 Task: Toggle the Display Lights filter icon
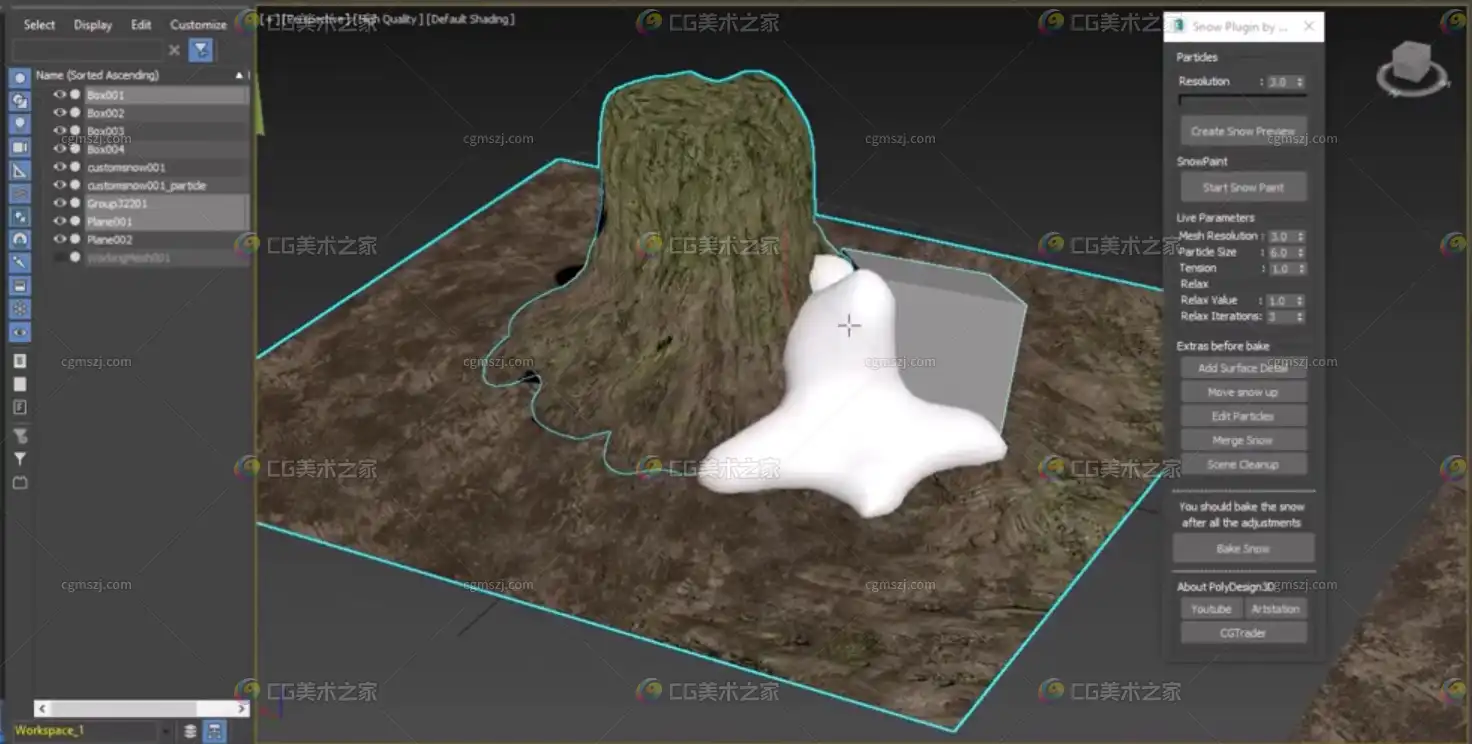coord(20,124)
